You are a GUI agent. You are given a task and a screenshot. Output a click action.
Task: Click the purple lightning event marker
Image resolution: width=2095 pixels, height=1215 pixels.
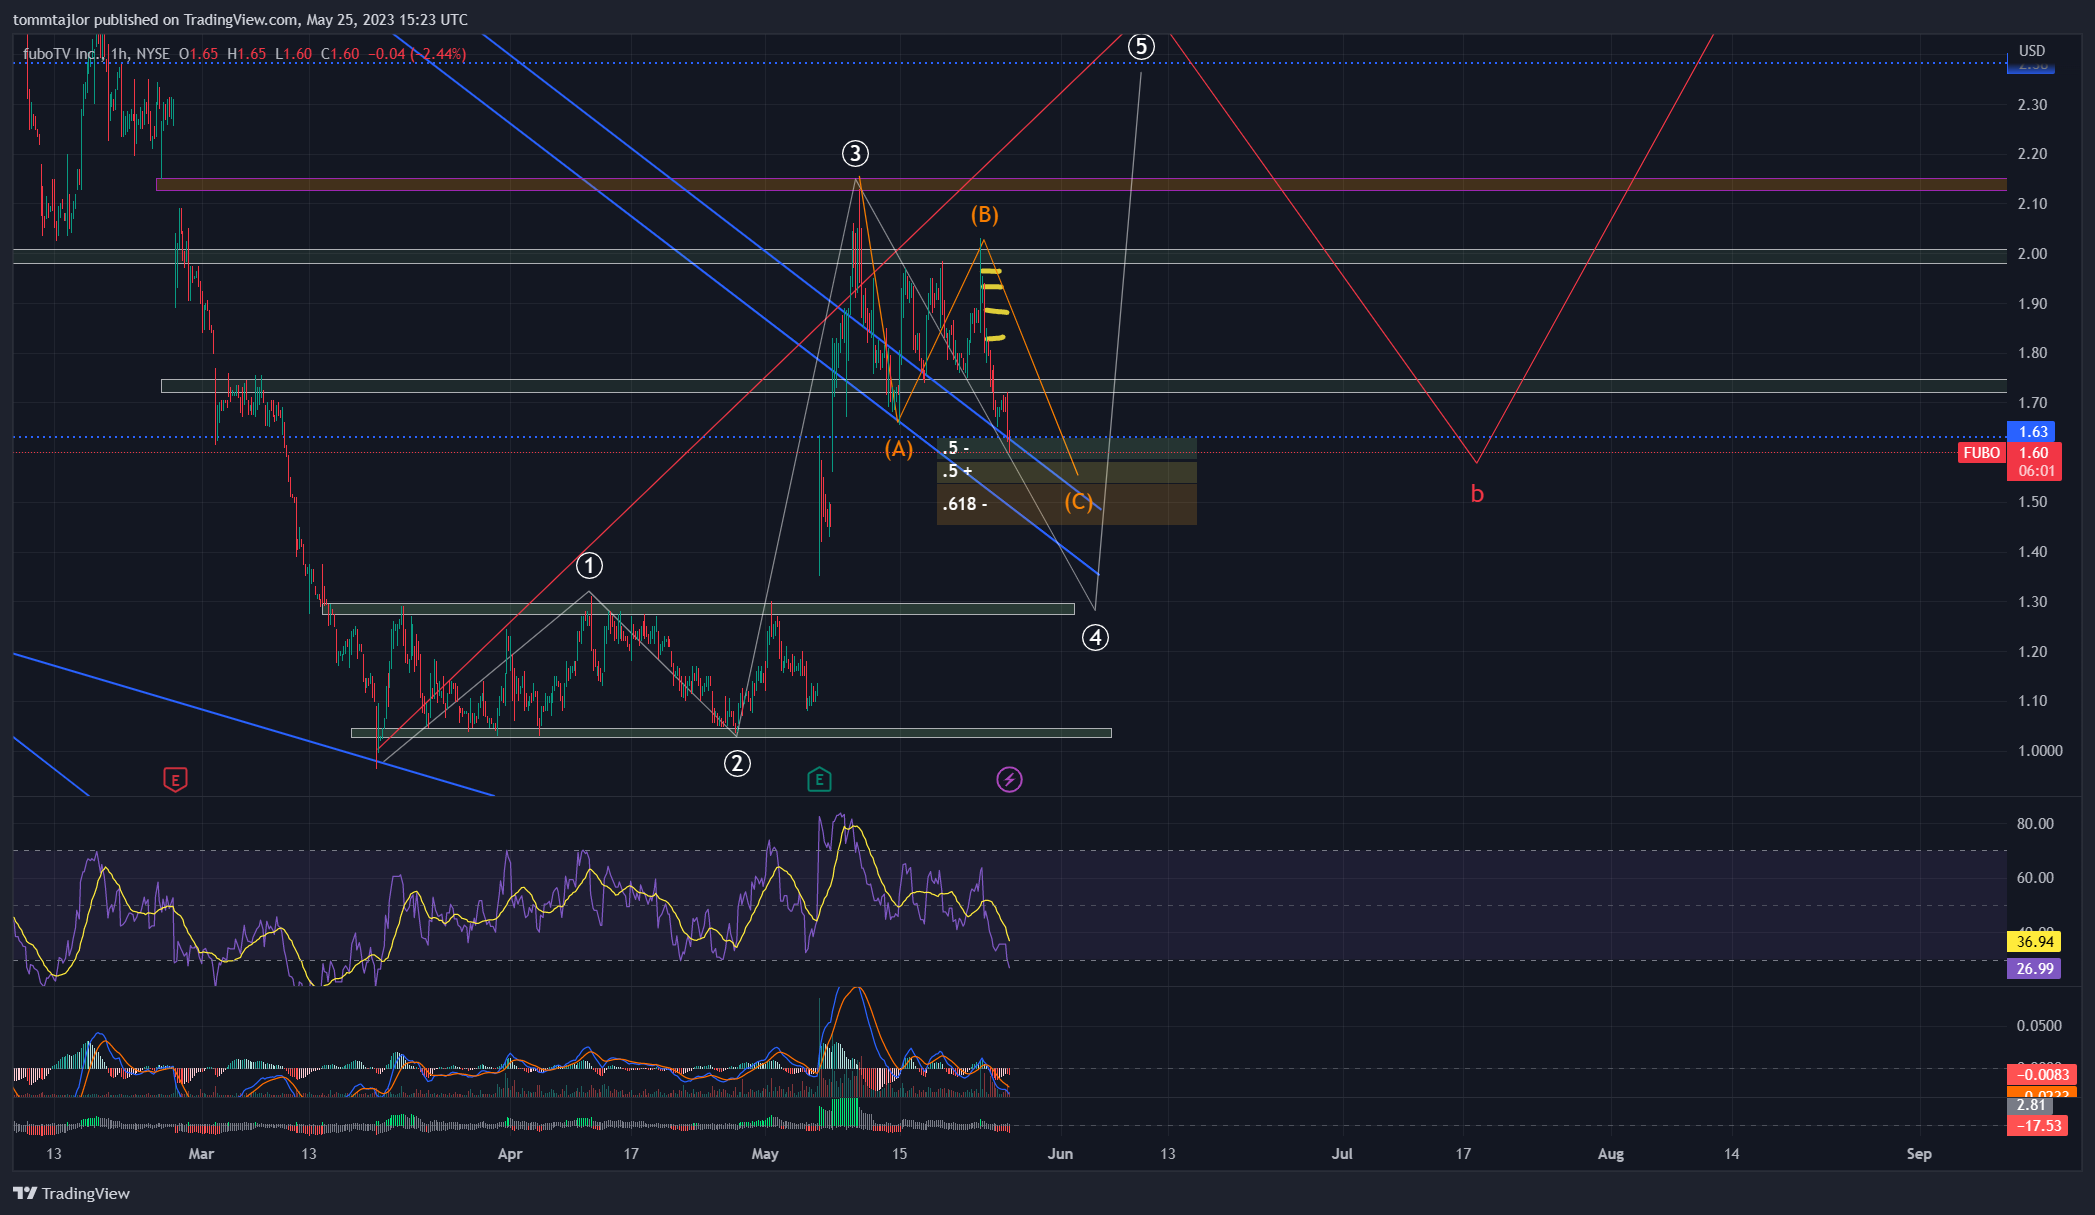(1009, 779)
